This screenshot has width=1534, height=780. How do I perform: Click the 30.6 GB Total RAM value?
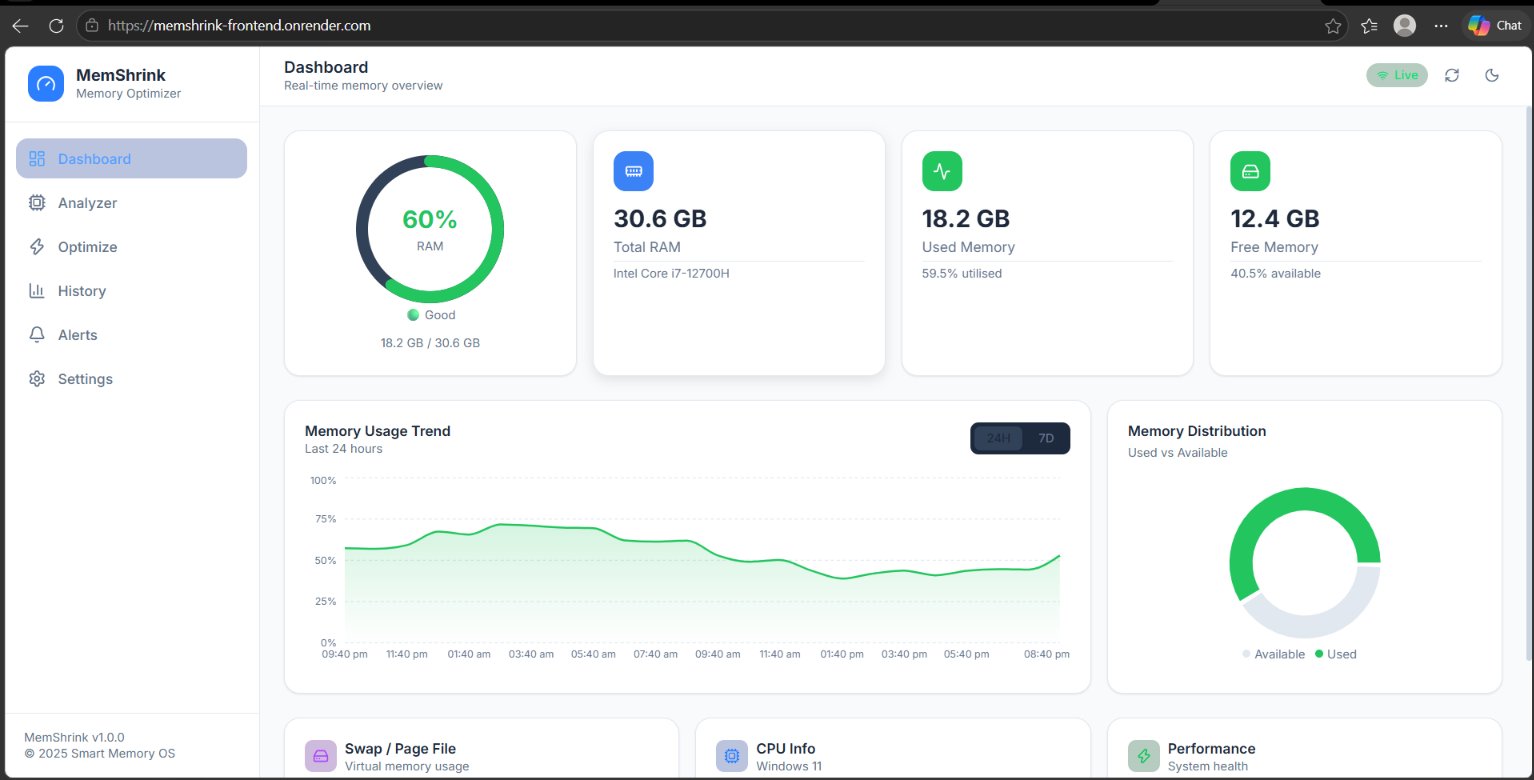pos(660,218)
